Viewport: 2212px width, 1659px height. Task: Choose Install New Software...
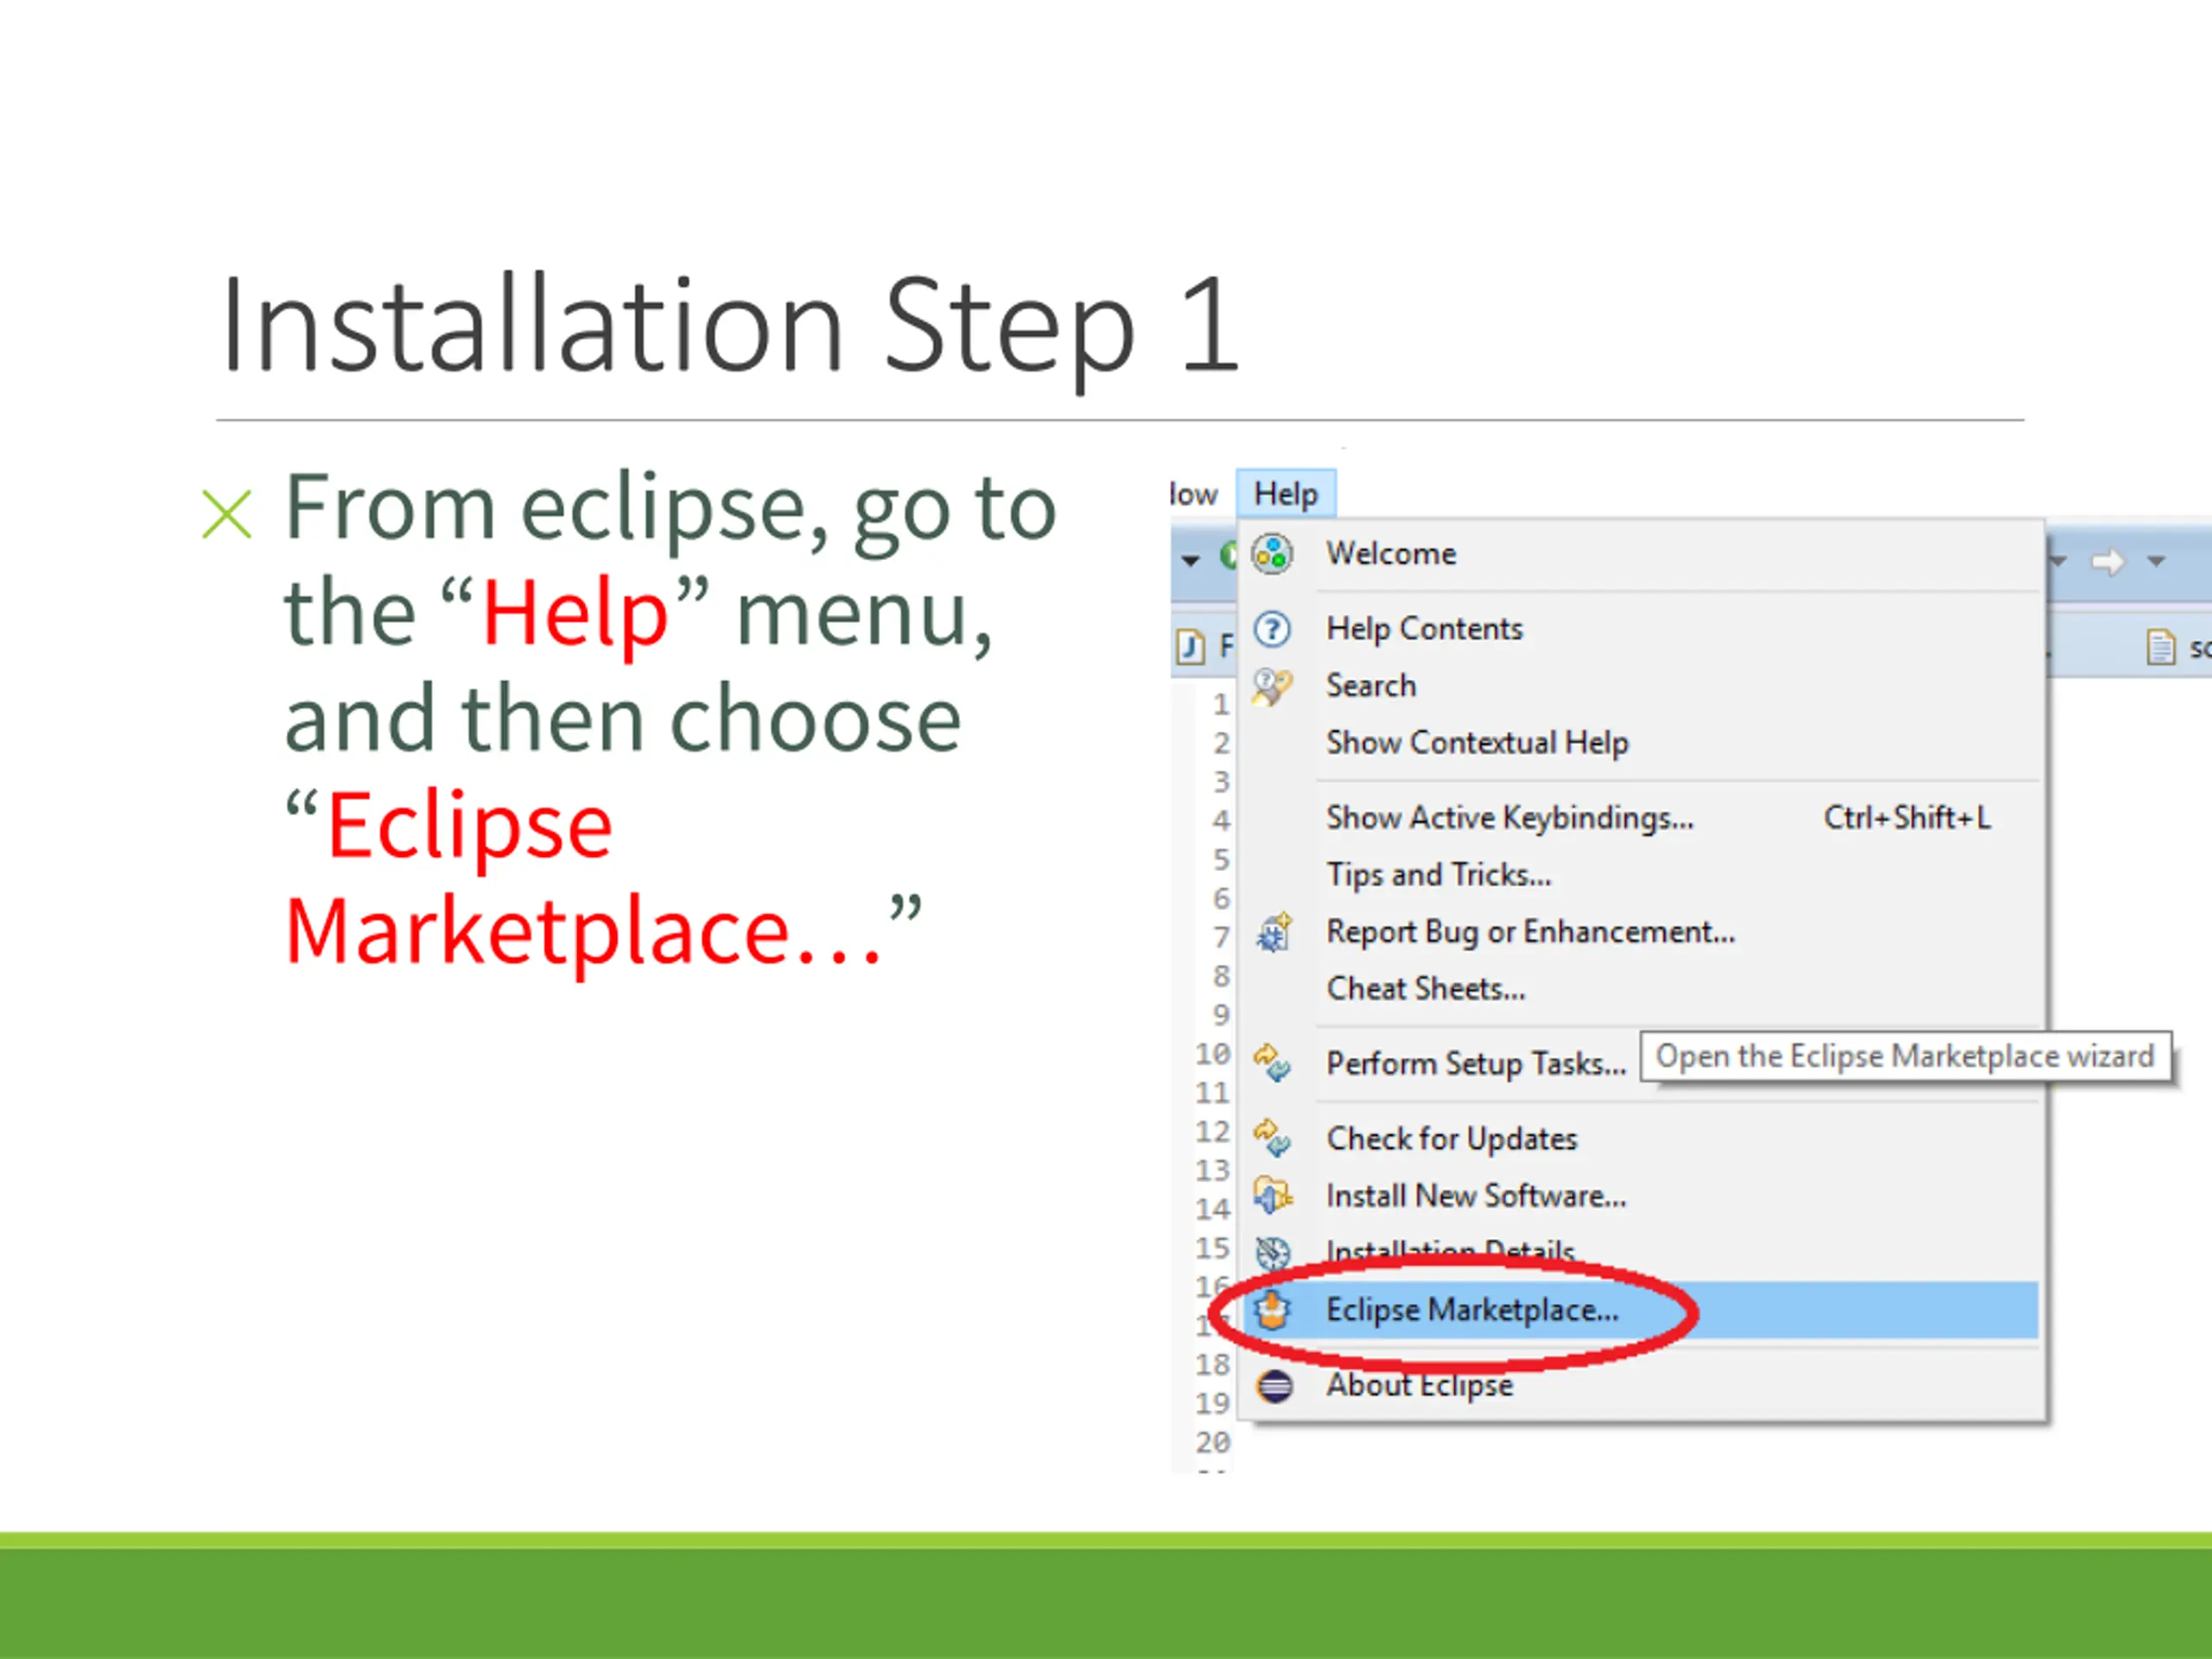click(1640, 1196)
